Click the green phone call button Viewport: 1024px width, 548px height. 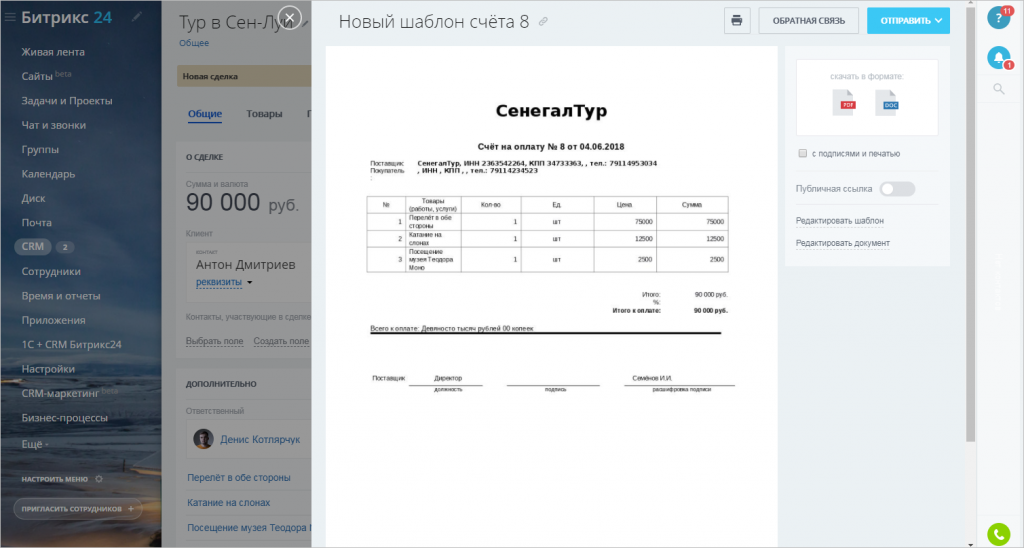[x=998, y=534]
